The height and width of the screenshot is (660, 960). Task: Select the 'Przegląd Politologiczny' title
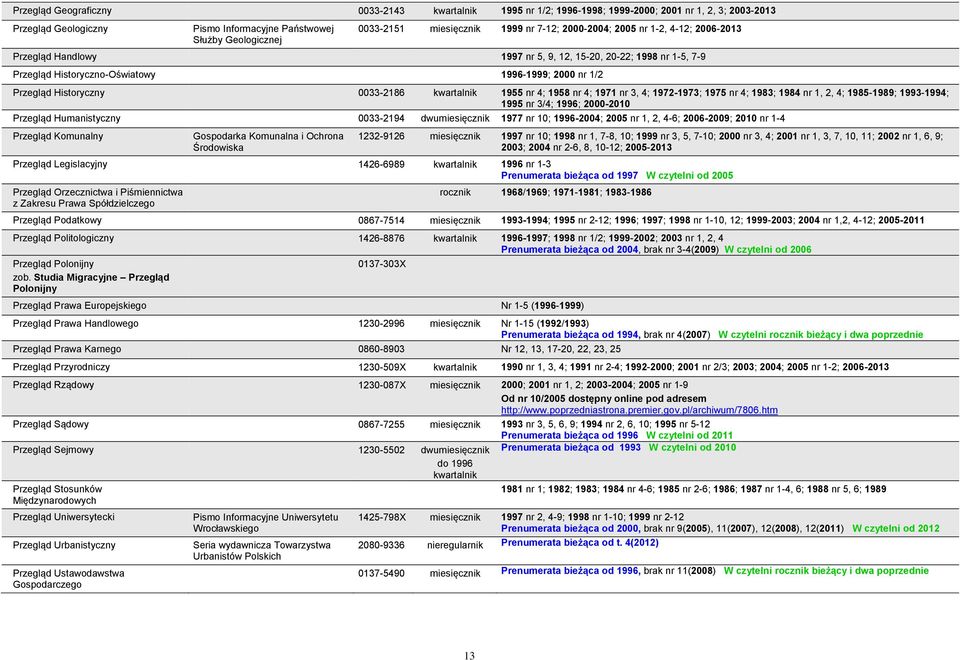(63, 238)
